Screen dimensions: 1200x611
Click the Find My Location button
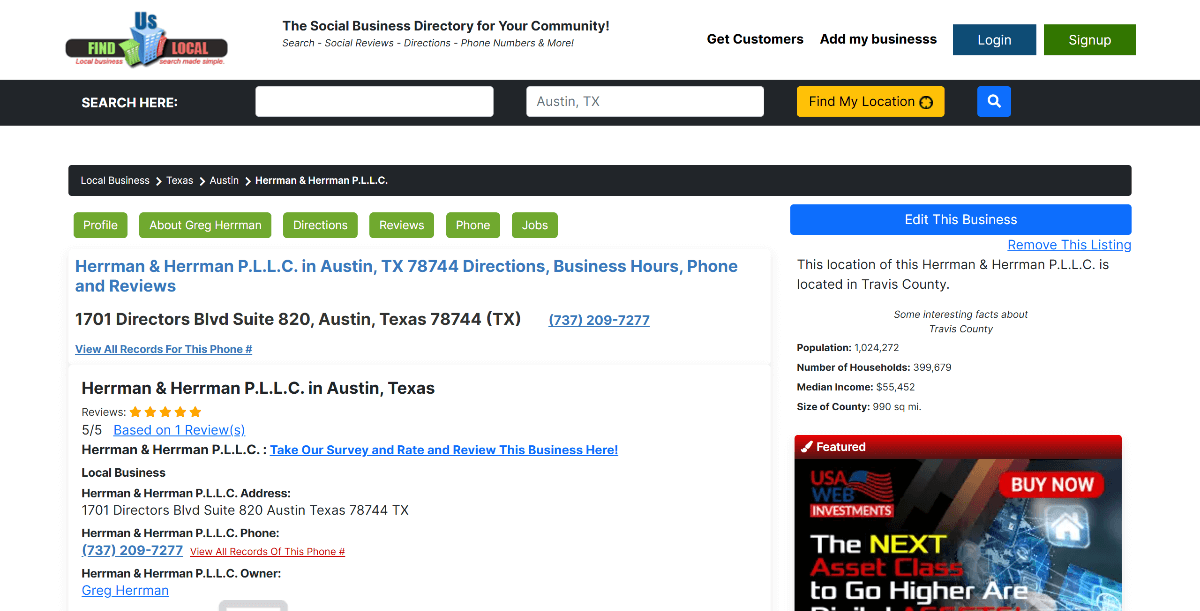(x=870, y=101)
